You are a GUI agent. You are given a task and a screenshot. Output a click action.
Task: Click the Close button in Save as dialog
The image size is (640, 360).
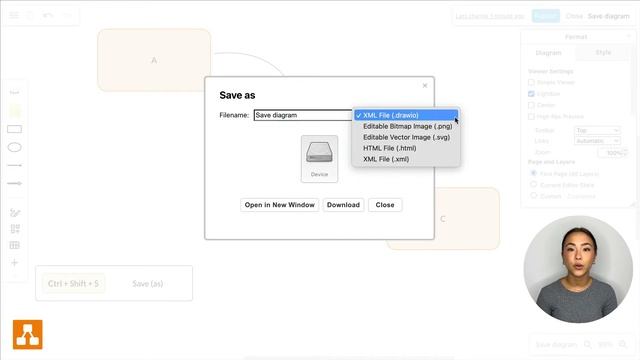(x=385, y=205)
